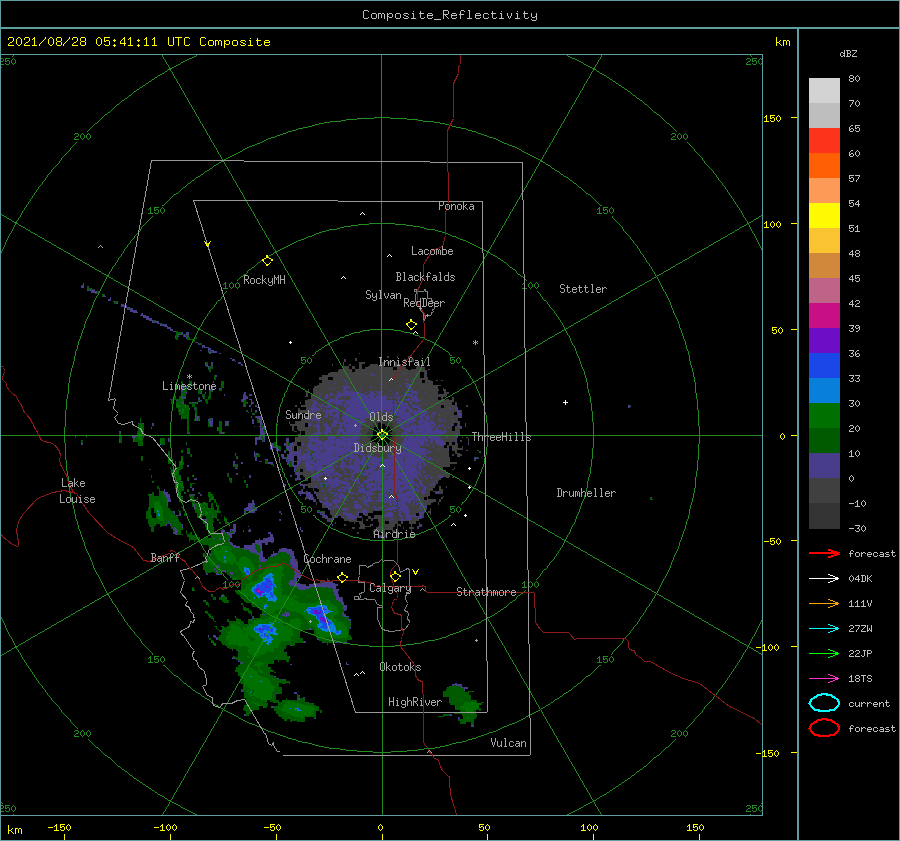
Task: Select the 39 dBZ magenta color swatch
Action: (824, 315)
